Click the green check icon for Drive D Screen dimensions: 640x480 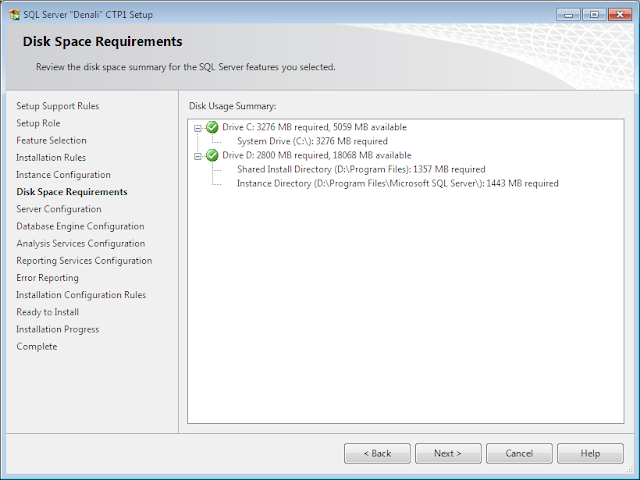pos(212,156)
